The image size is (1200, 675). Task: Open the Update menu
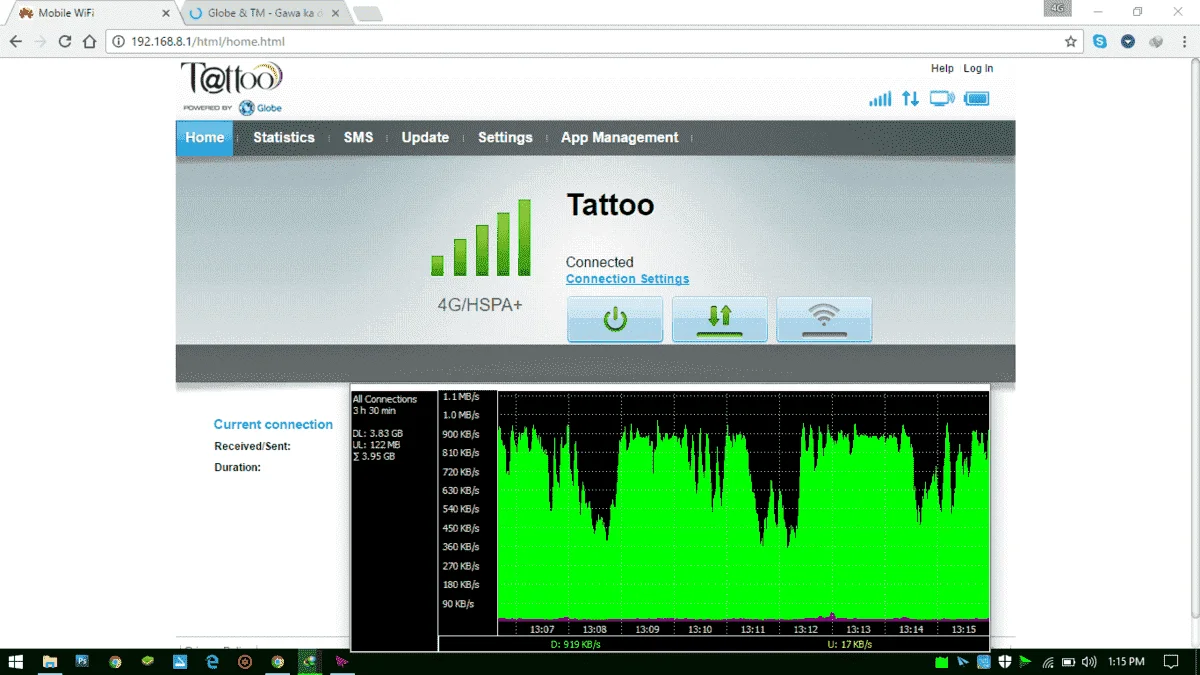tap(425, 138)
